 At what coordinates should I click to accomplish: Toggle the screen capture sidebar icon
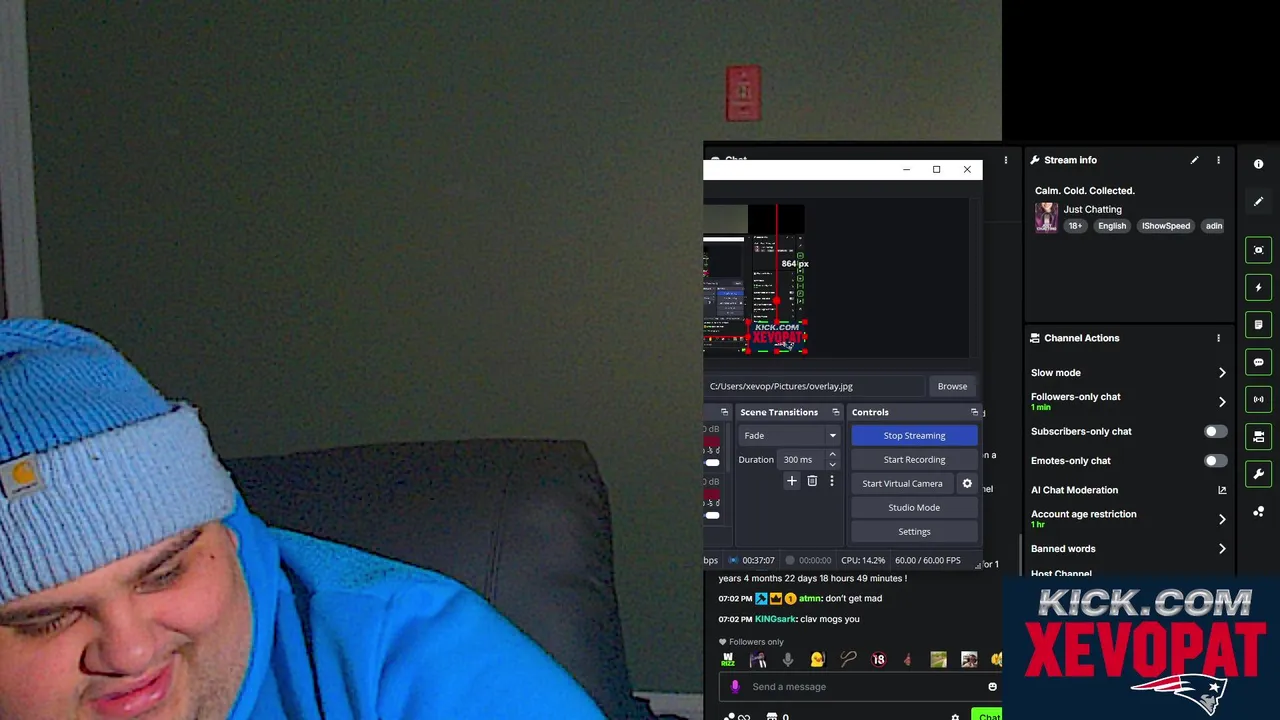click(1259, 250)
